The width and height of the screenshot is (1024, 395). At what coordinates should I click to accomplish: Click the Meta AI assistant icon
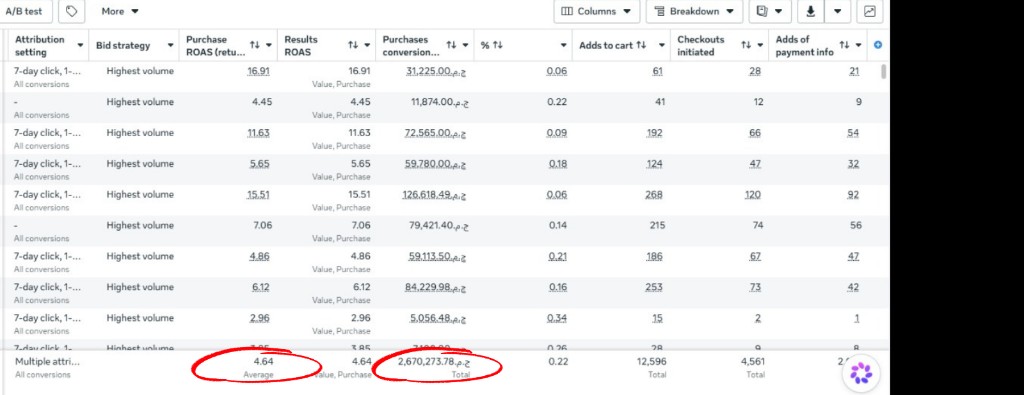pyautogui.click(x=861, y=374)
